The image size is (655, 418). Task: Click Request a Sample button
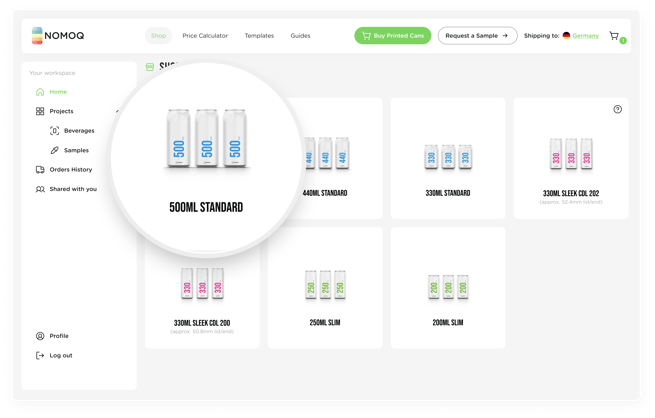tap(477, 36)
